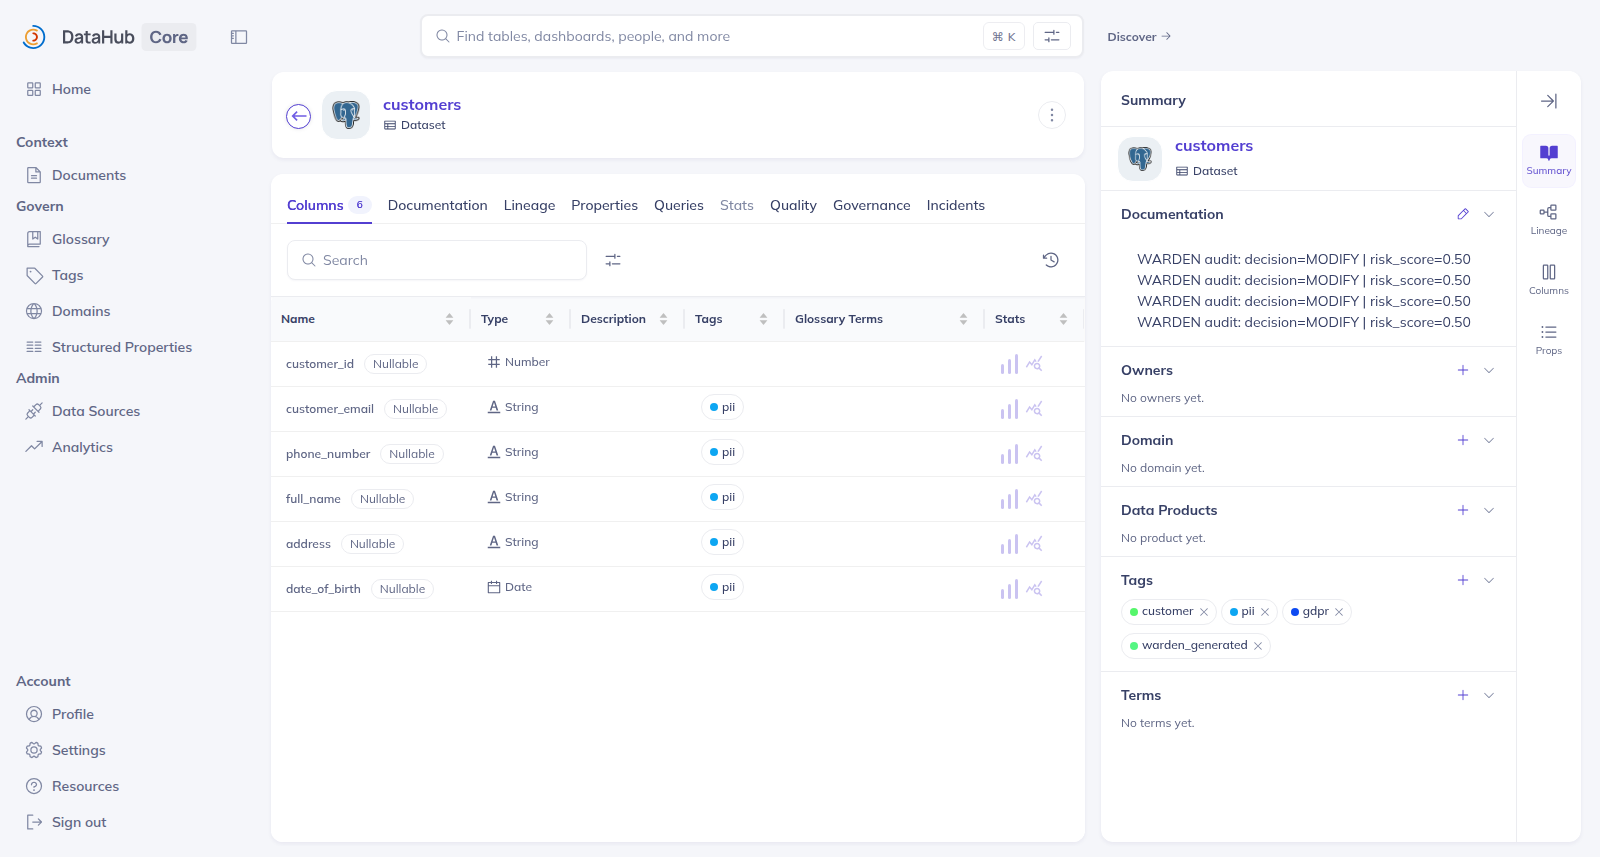The image size is (1600, 857).
Task: Open Lineage in the right side panel
Action: pos(1548,220)
